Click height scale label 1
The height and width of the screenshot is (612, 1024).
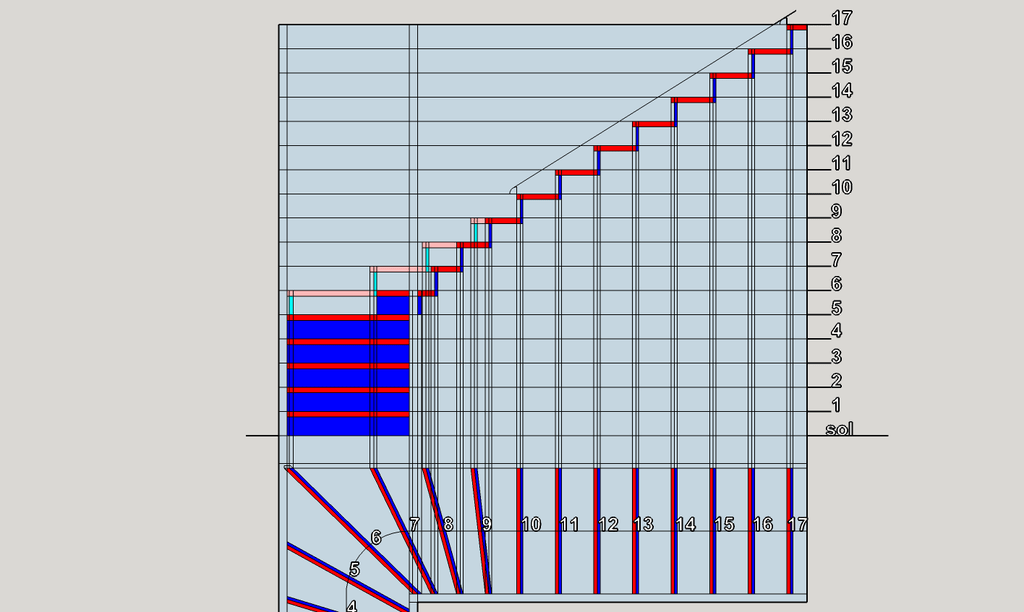(x=836, y=405)
